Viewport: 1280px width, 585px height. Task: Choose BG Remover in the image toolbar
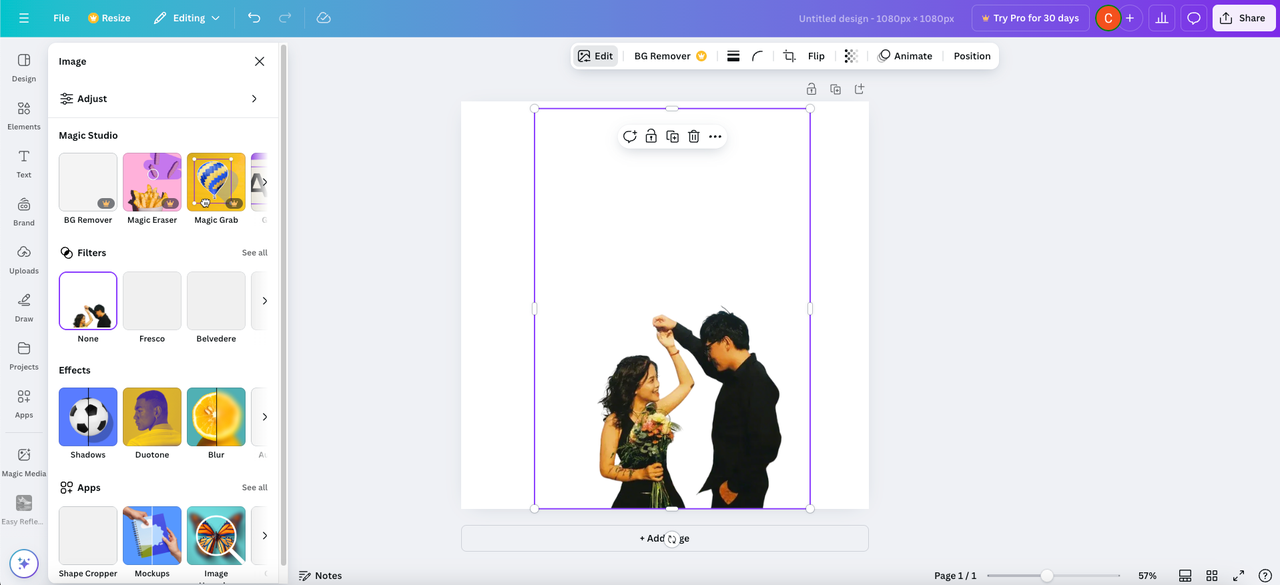pyautogui.click(x=670, y=56)
